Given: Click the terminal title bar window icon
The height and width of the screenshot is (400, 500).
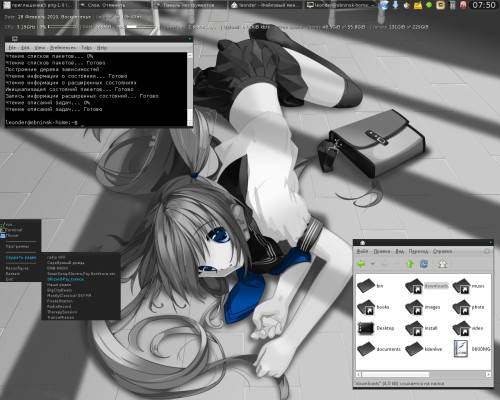Looking at the screenshot, I should (x=14, y=39).
